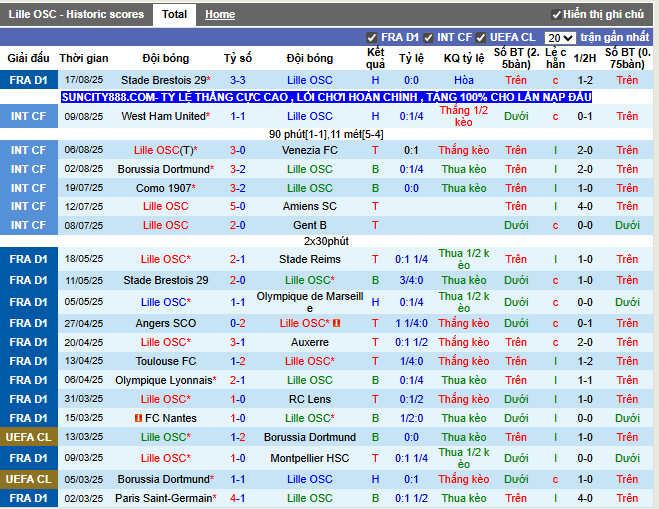Click the 3/4:0 odds on 11/05/25 row
Image resolution: width=659 pixels, height=509 pixels.
tap(411, 280)
